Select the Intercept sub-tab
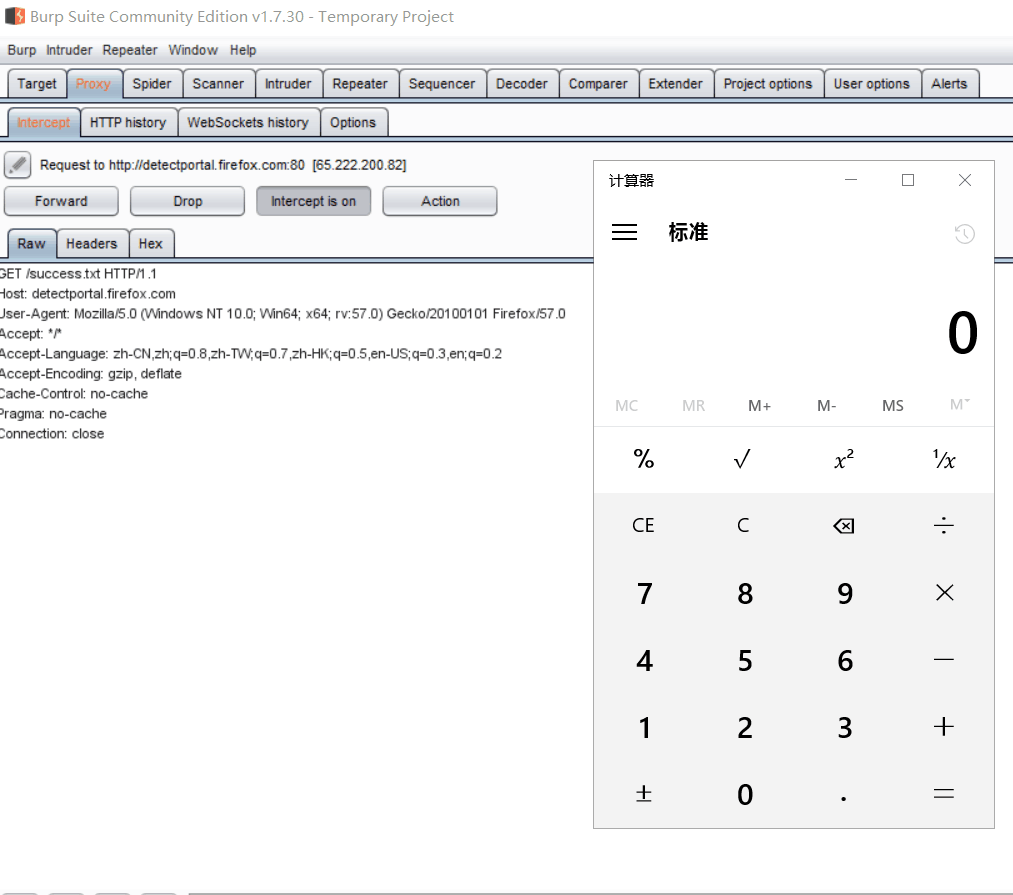Screen dimensions: 1013x895 (44, 123)
